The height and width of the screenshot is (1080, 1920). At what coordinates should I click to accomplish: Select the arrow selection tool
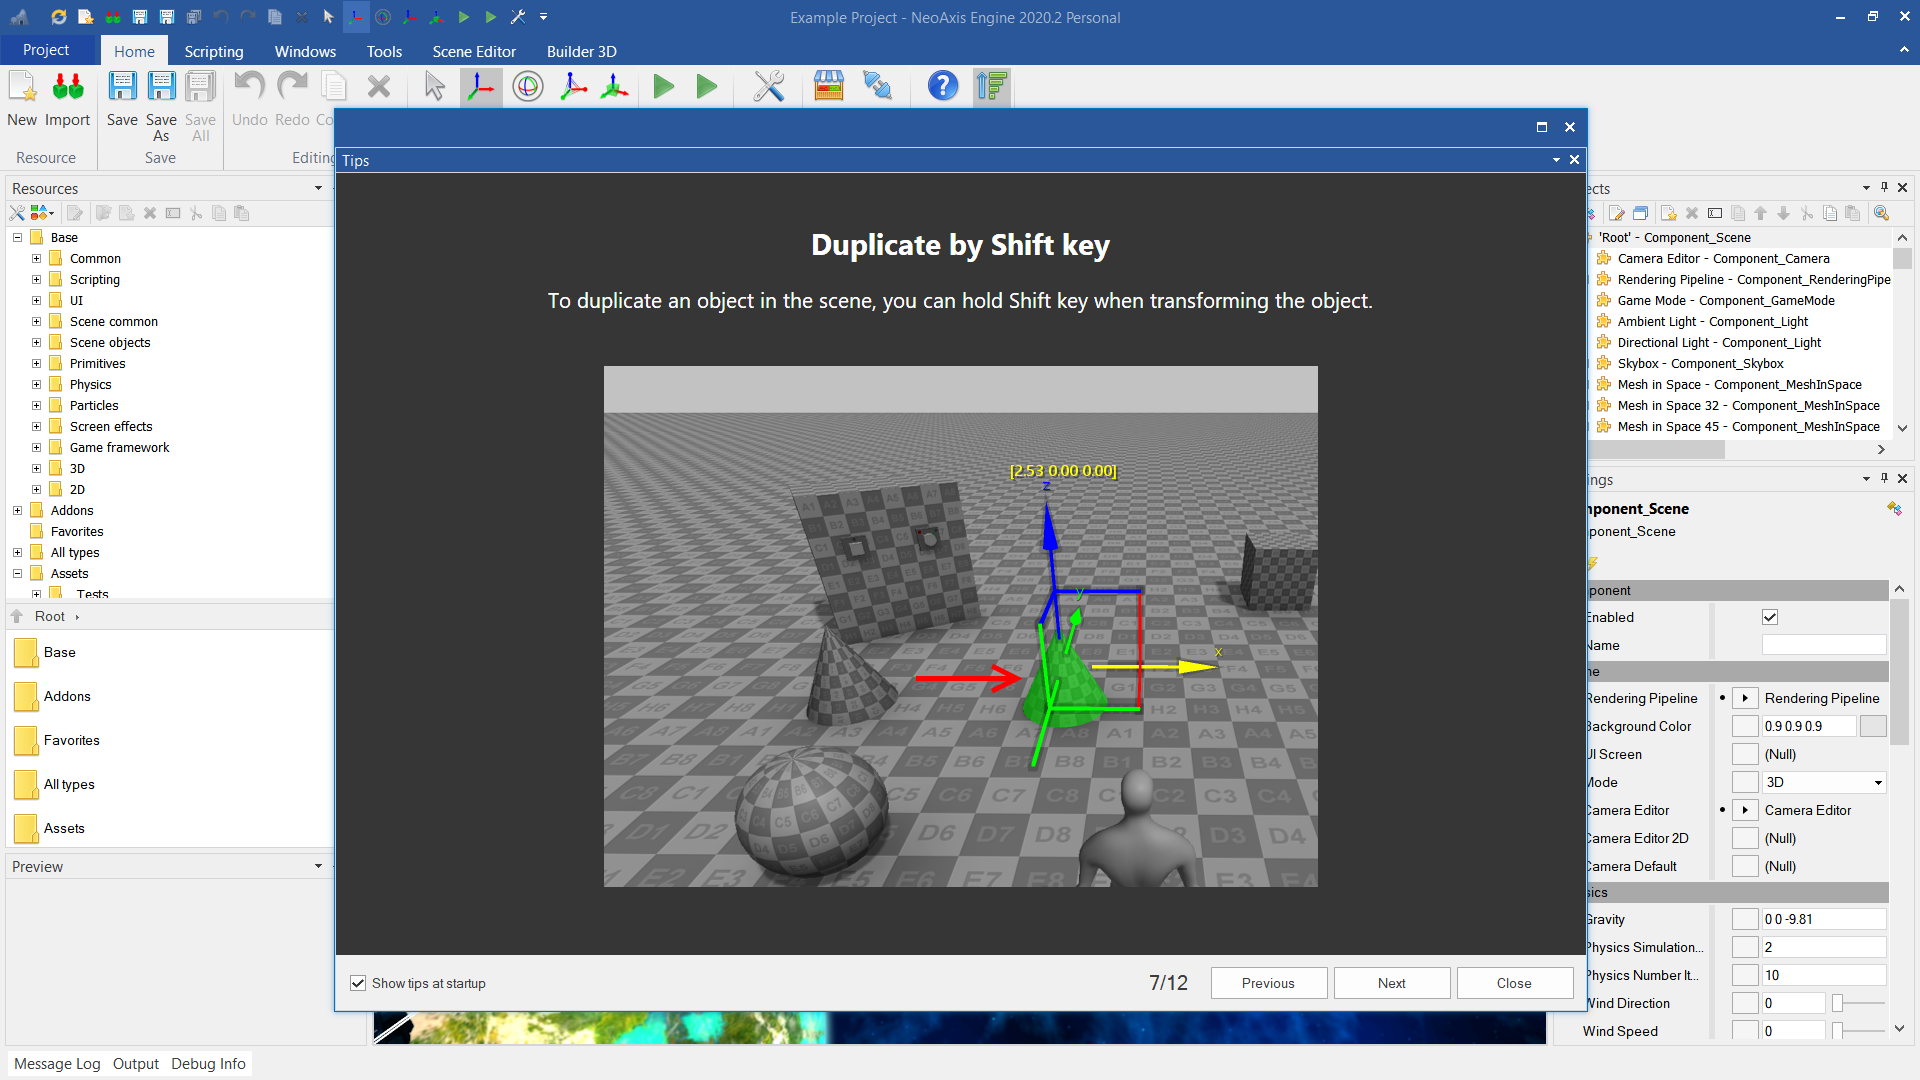click(x=435, y=88)
